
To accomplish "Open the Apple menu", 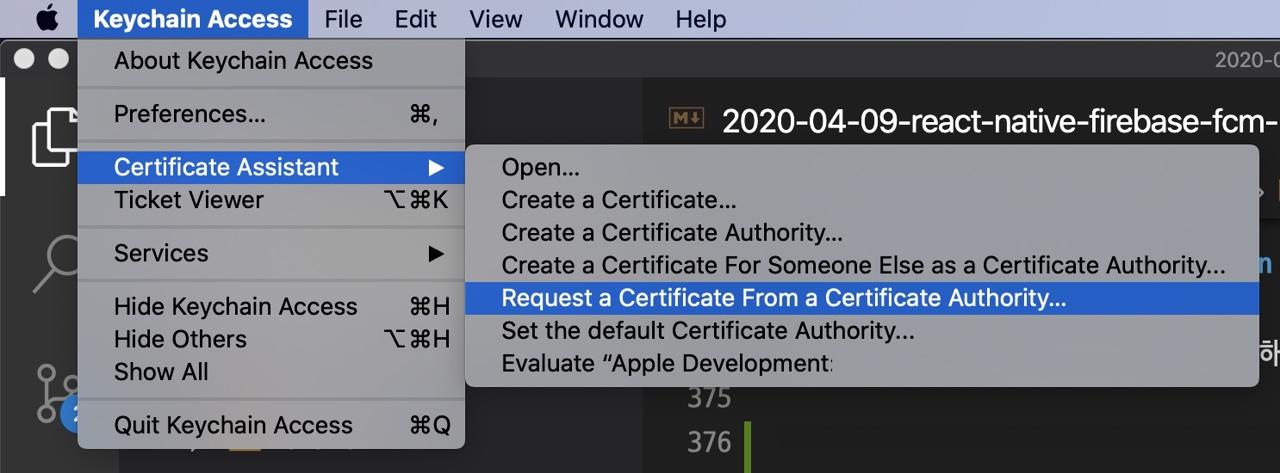I will click(47, 19).
